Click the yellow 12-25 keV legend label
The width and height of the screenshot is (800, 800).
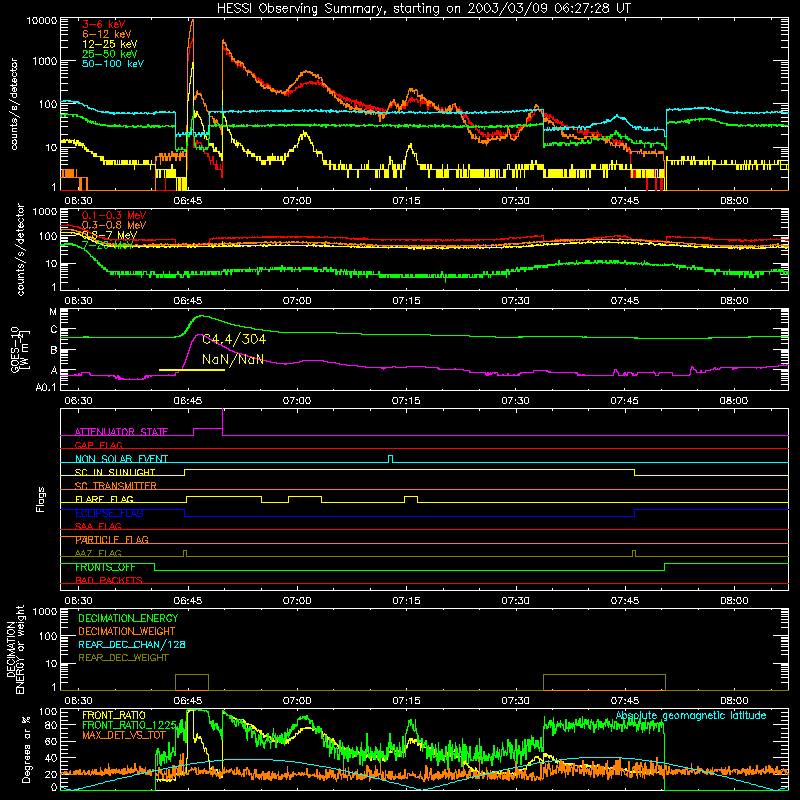pyautogui.click(x=110, y=44)
